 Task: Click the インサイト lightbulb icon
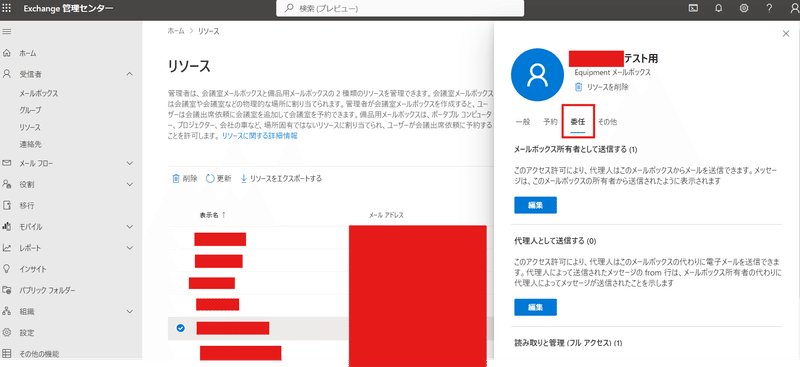(7, 269)
